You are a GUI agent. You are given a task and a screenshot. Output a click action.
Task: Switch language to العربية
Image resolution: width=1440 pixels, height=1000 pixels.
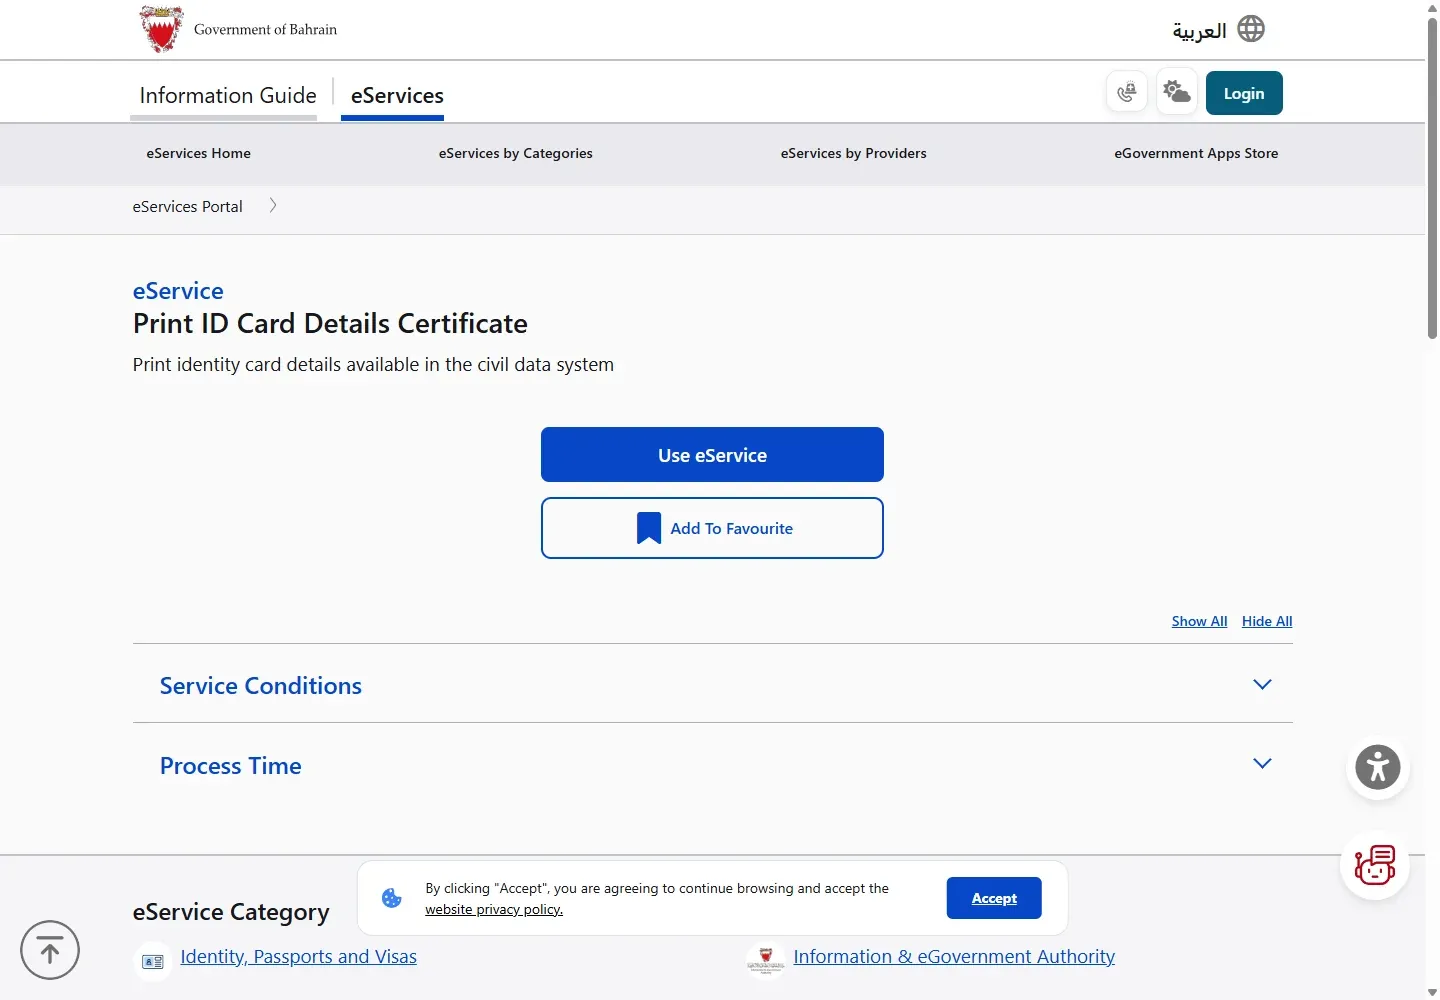point(1199,30)
